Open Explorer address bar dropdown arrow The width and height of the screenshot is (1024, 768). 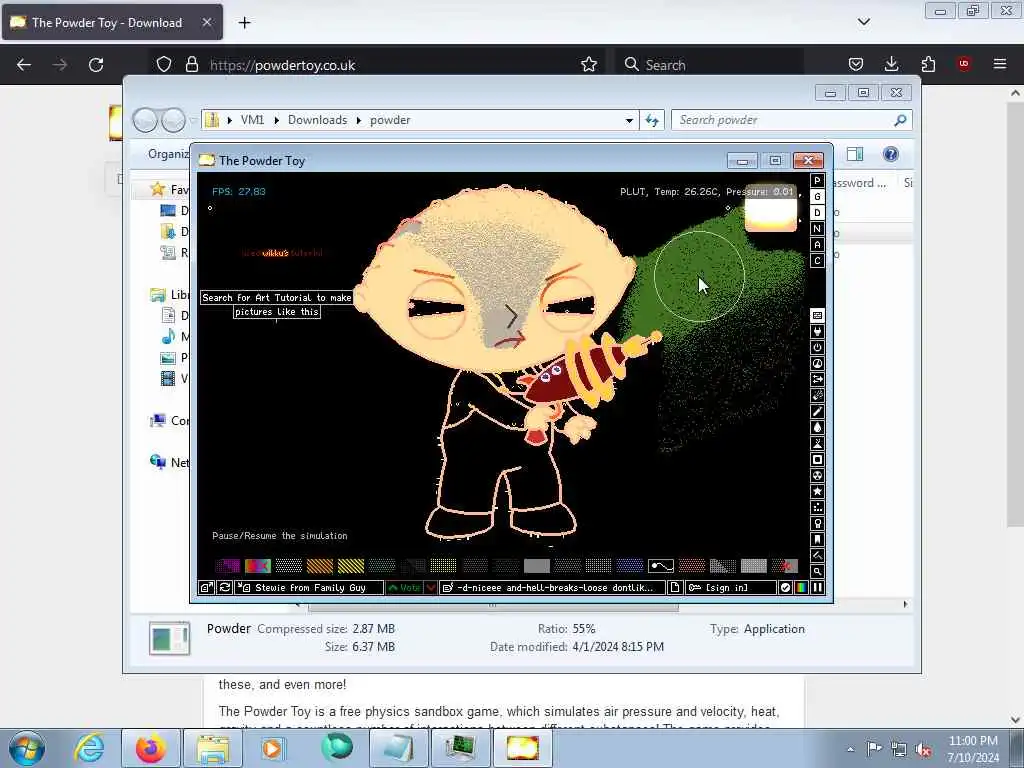click(x=629, y=120)
